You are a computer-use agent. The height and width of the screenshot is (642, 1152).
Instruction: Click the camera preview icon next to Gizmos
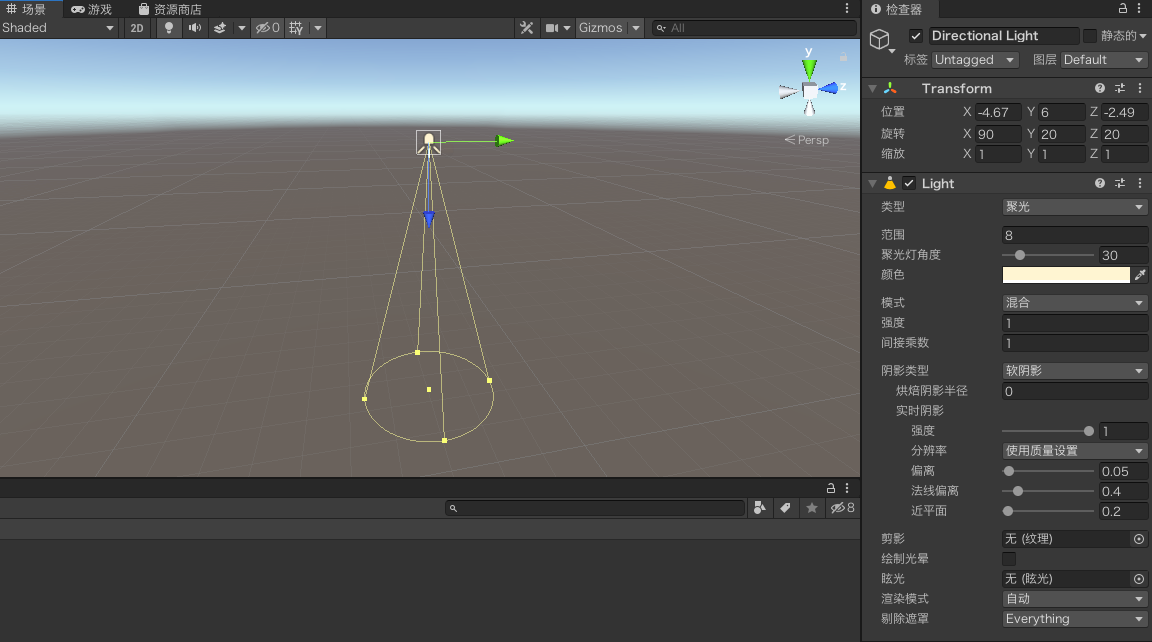point(552,27)
